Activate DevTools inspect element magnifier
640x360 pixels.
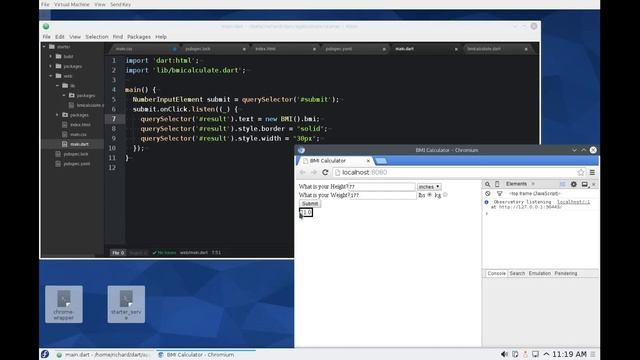pos(487,184)
